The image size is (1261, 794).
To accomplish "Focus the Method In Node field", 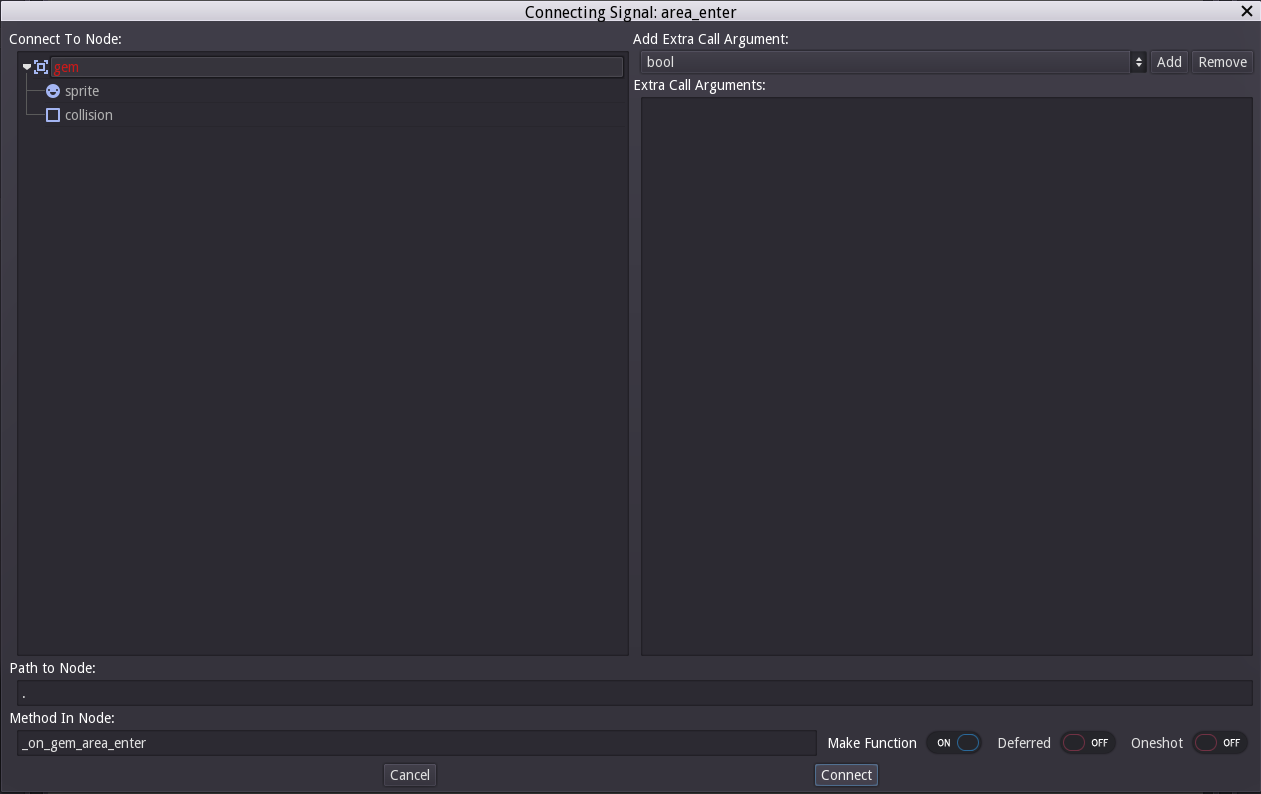I will point(416,743).
